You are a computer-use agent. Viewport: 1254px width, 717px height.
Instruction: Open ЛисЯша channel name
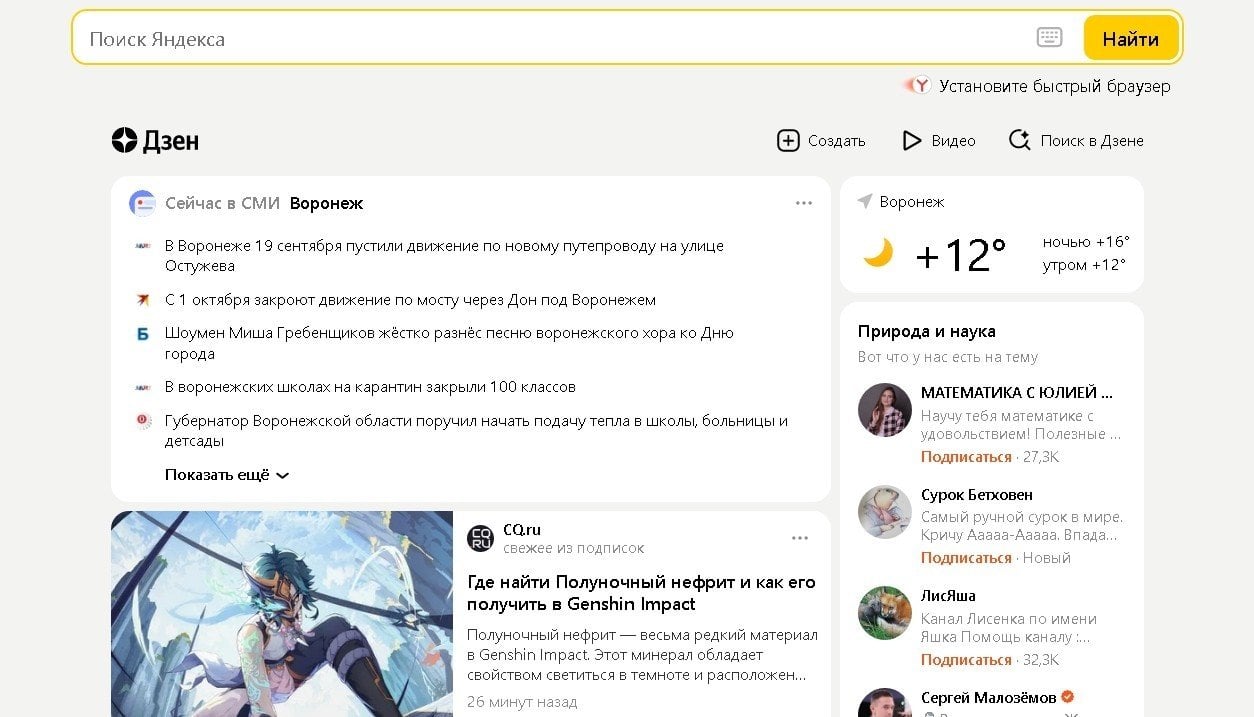948,596
